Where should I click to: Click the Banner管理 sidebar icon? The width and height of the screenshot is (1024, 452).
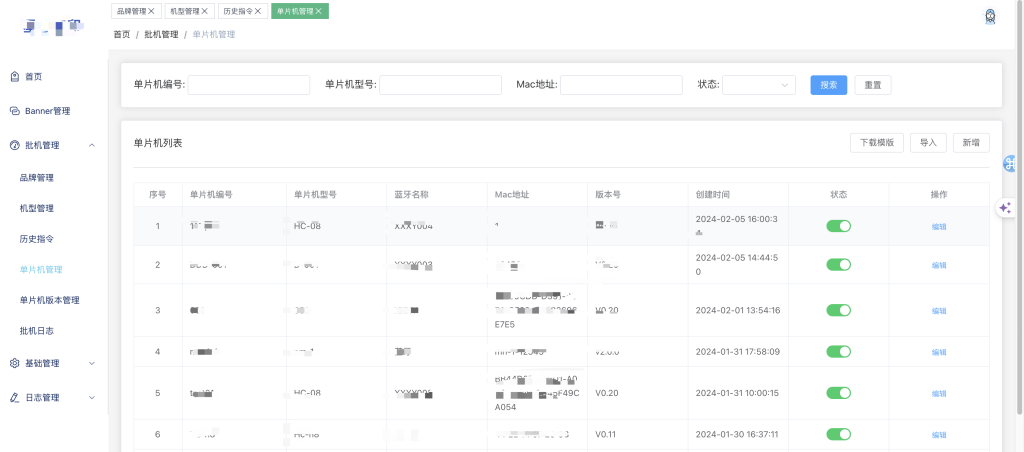(x=15, y=111)
